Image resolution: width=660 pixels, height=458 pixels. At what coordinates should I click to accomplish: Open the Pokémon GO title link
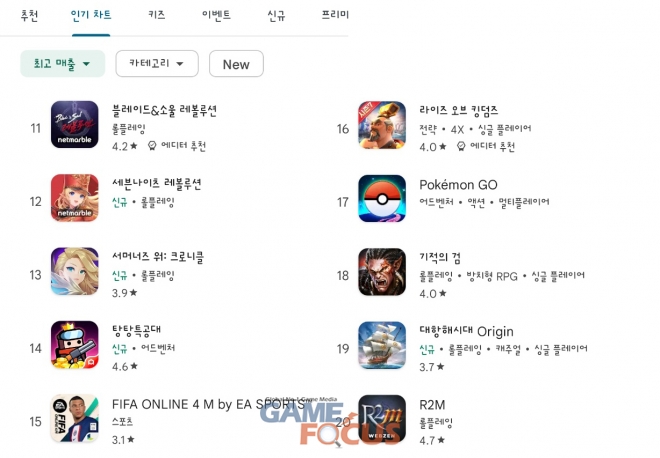coord(458,185)
